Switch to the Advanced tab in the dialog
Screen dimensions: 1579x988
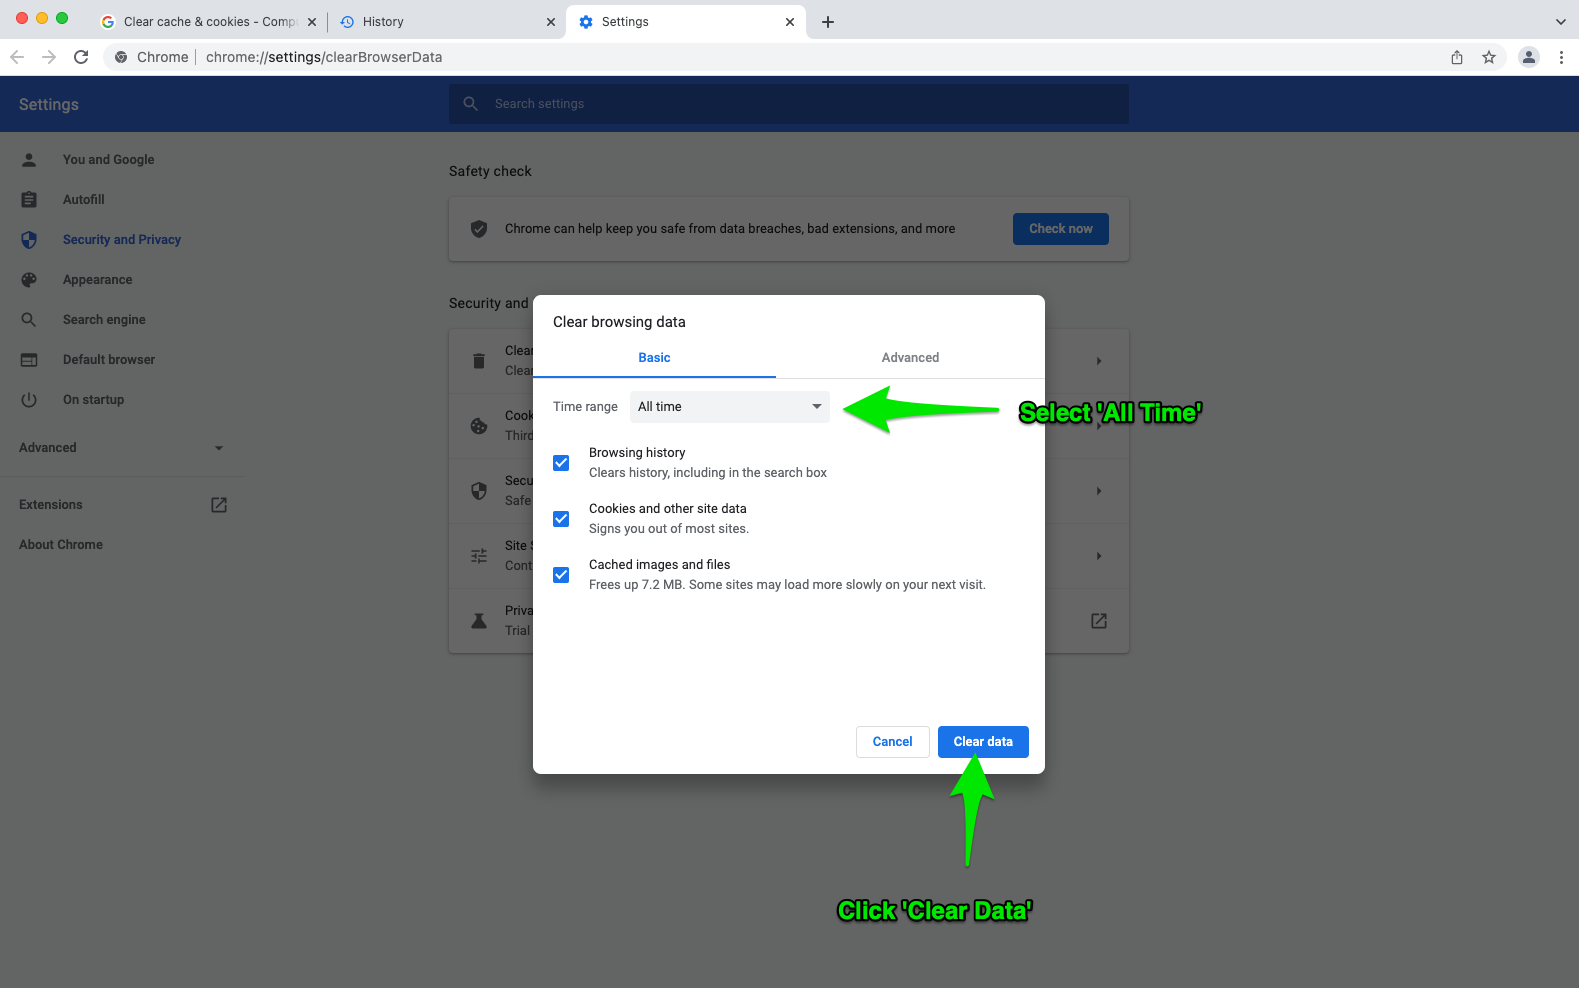click(x=910, y=358)
